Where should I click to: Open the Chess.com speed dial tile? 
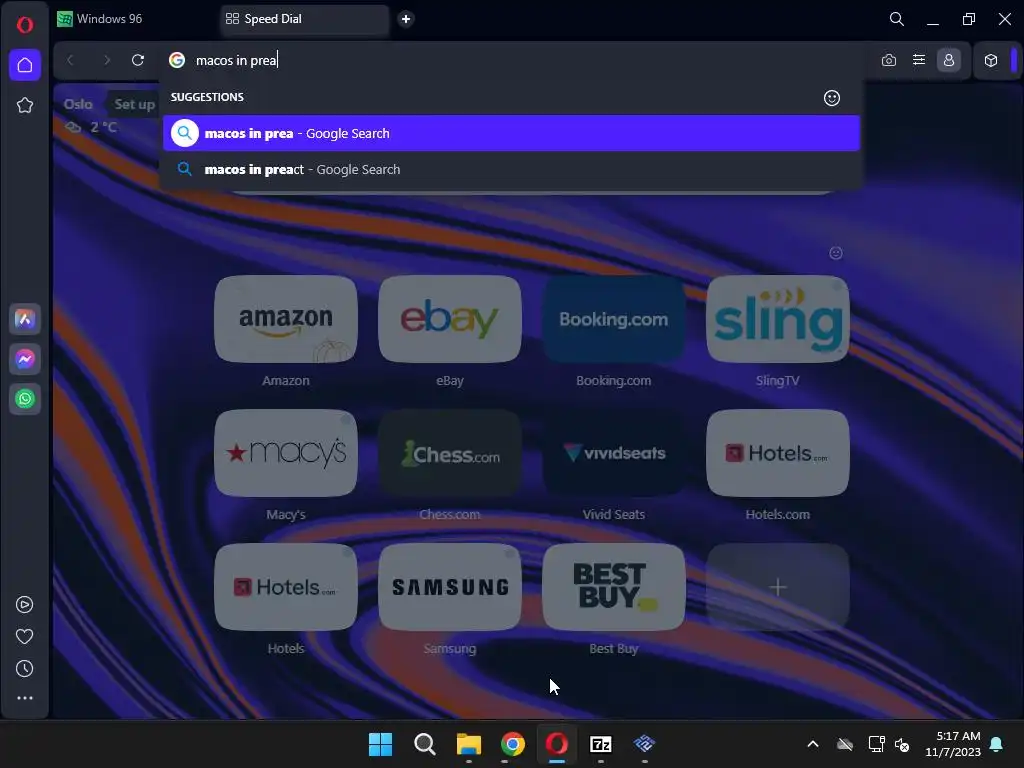click(450, 453)
